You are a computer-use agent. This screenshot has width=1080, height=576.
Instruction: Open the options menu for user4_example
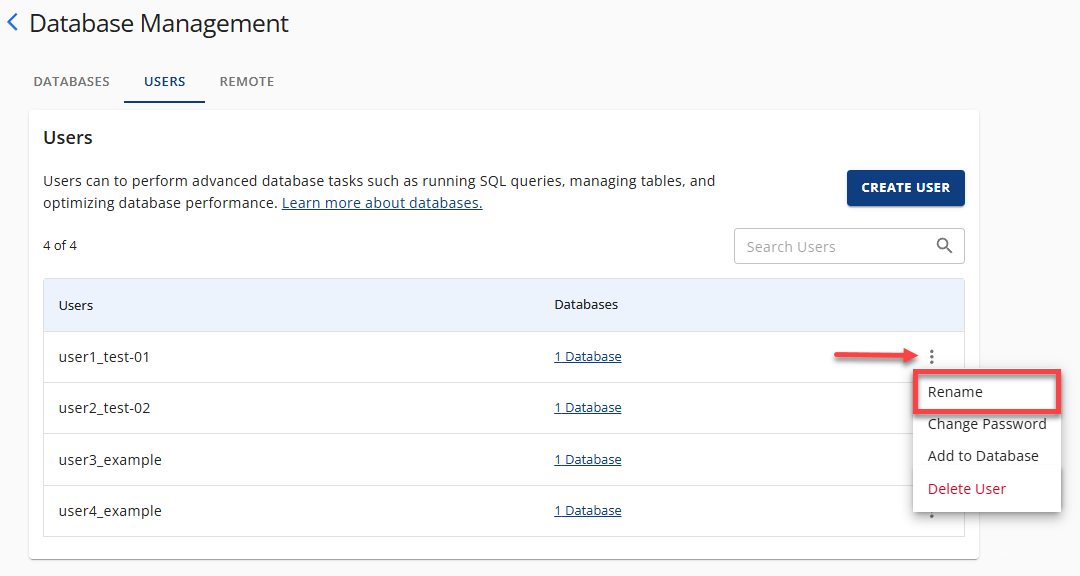[931, 514]
